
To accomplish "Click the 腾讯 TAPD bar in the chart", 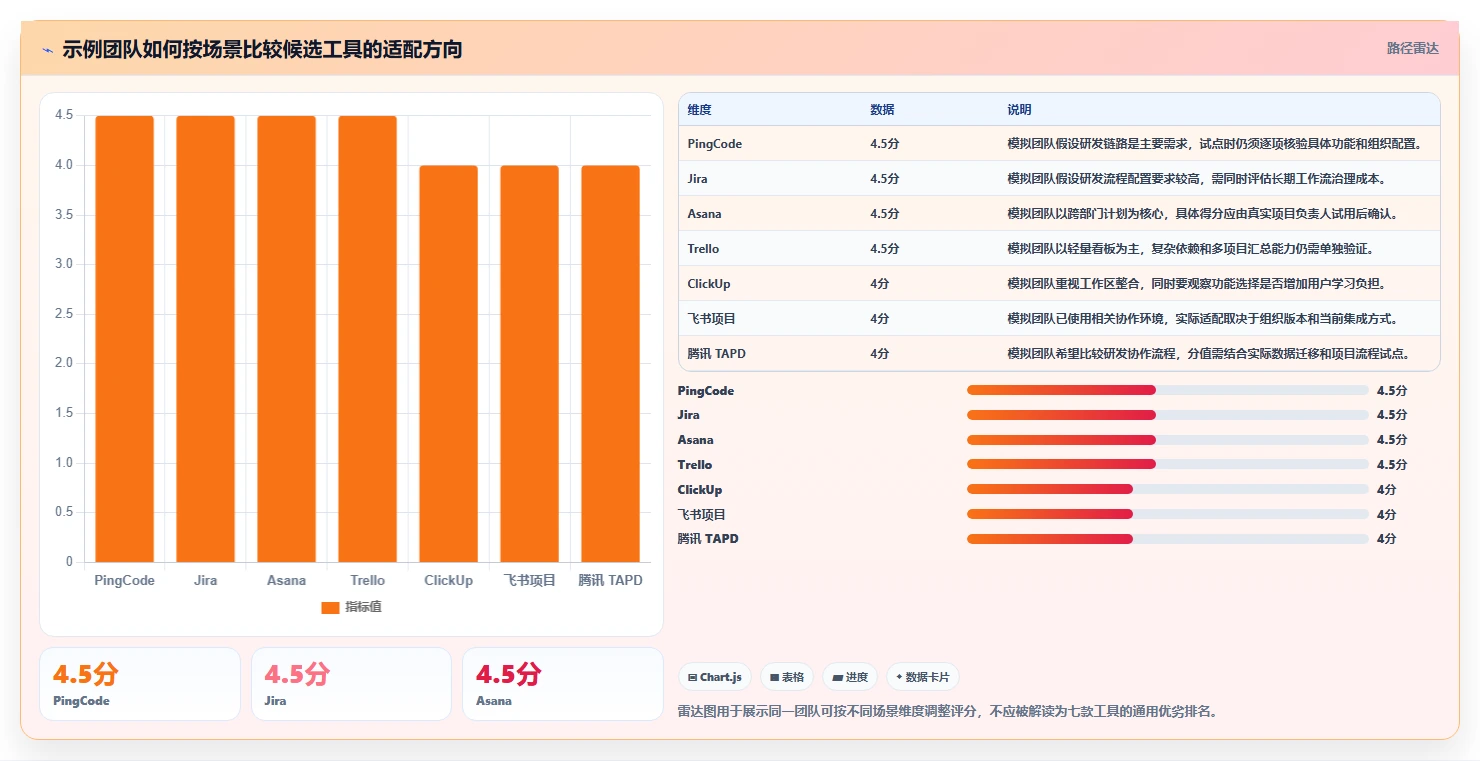I will coord(610,364).
